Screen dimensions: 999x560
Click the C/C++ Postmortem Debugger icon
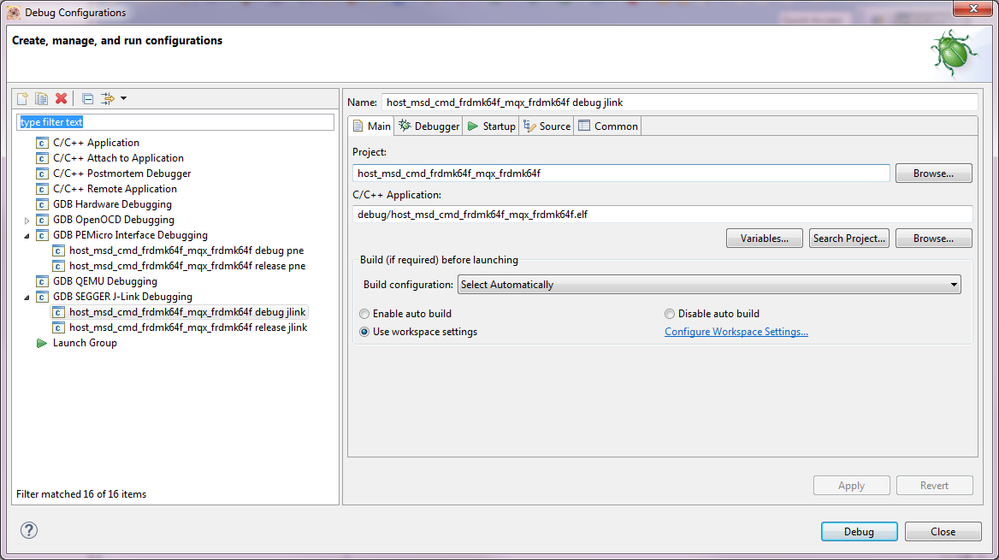42,173
